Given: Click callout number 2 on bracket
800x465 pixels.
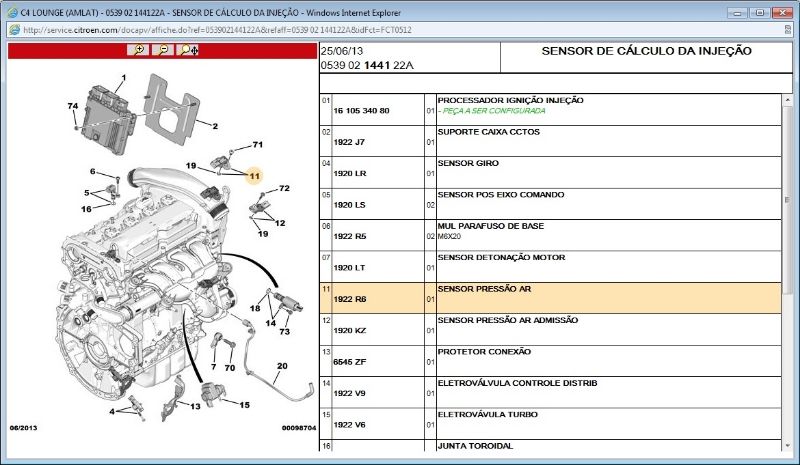Looking at the screenshot, I should [215, 126].
